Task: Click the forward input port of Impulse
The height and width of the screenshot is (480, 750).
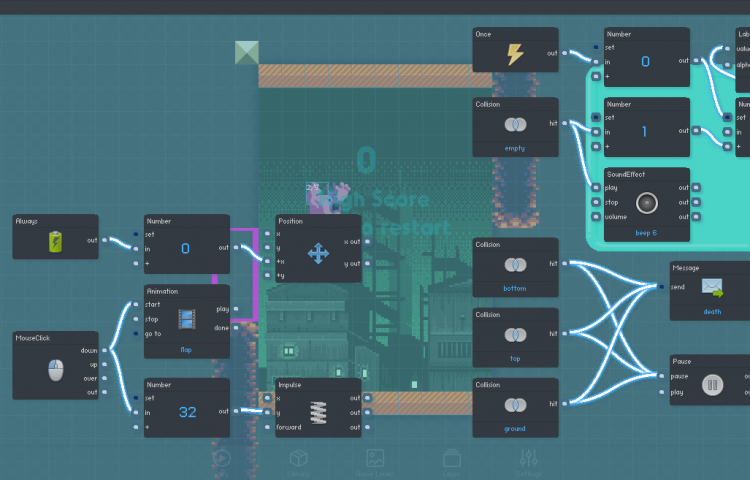Action: click(x=267, y=427)
